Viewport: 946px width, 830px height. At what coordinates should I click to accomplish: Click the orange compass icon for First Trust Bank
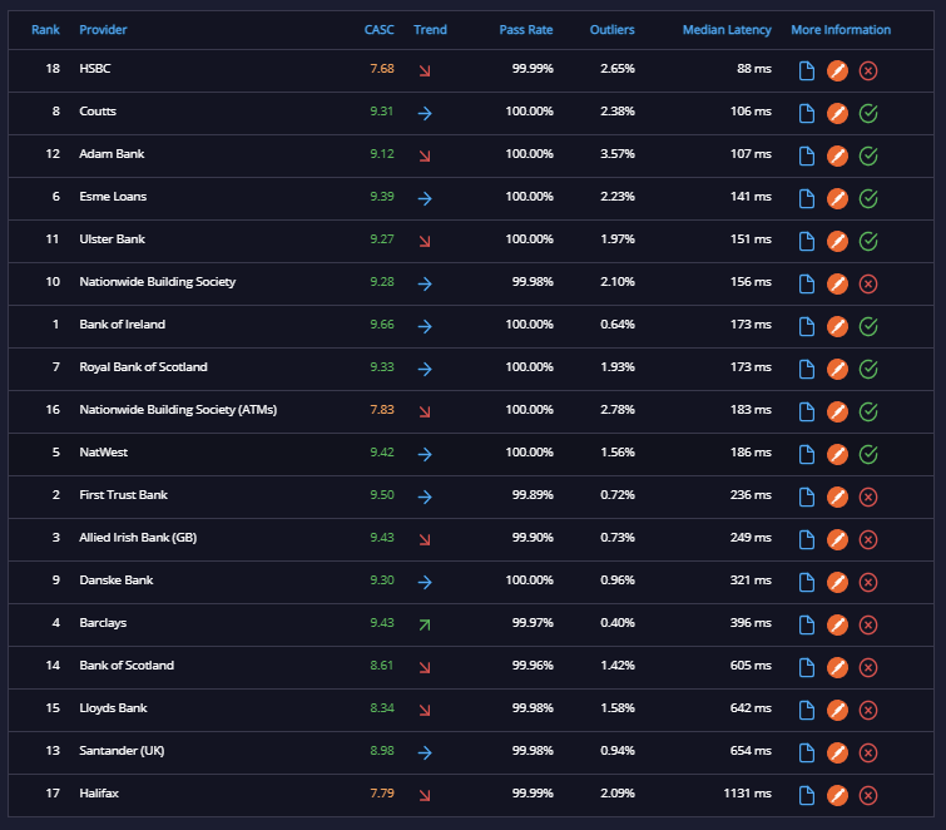pyautogui.click(x=837, y=497)
